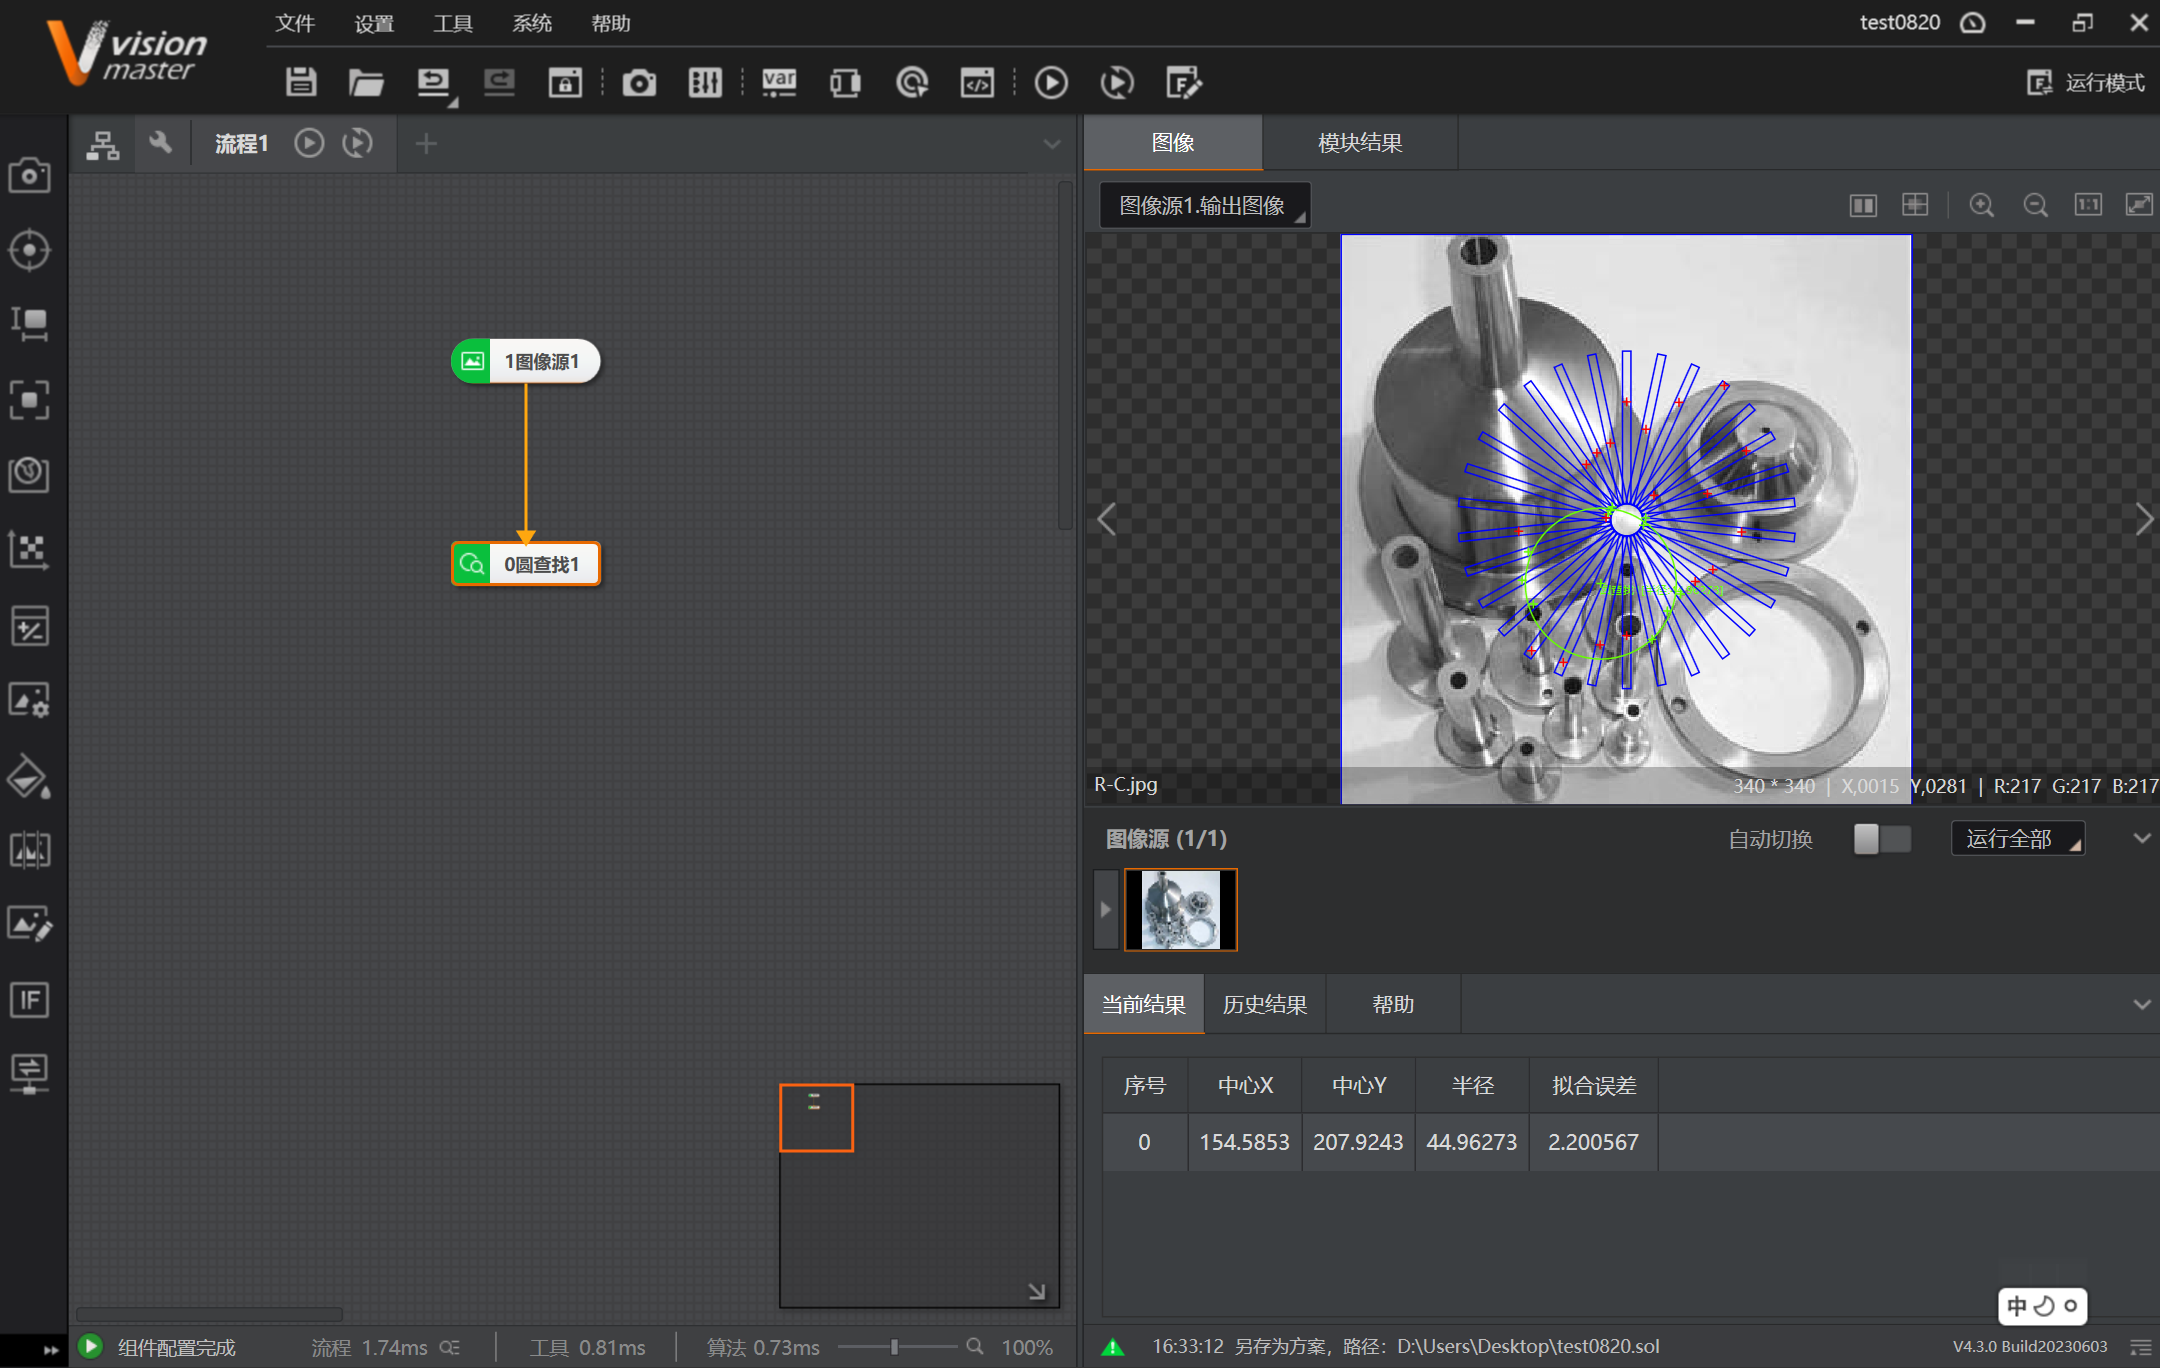
Task: Run 流程1 once
Action: click(x=309, y=143)
